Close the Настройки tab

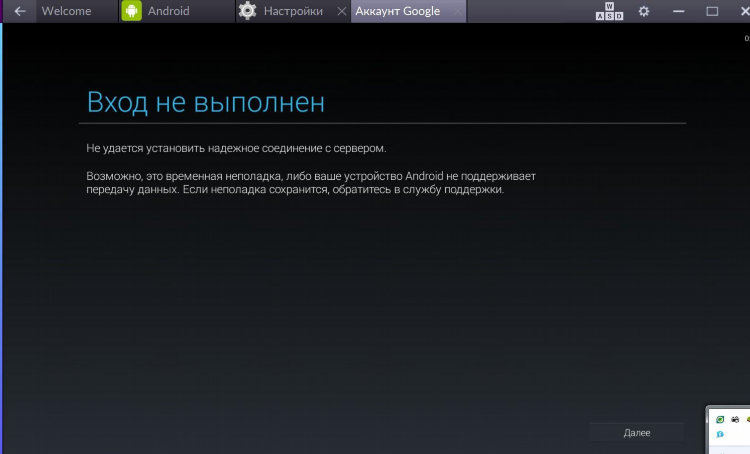[x=341, y=11]
